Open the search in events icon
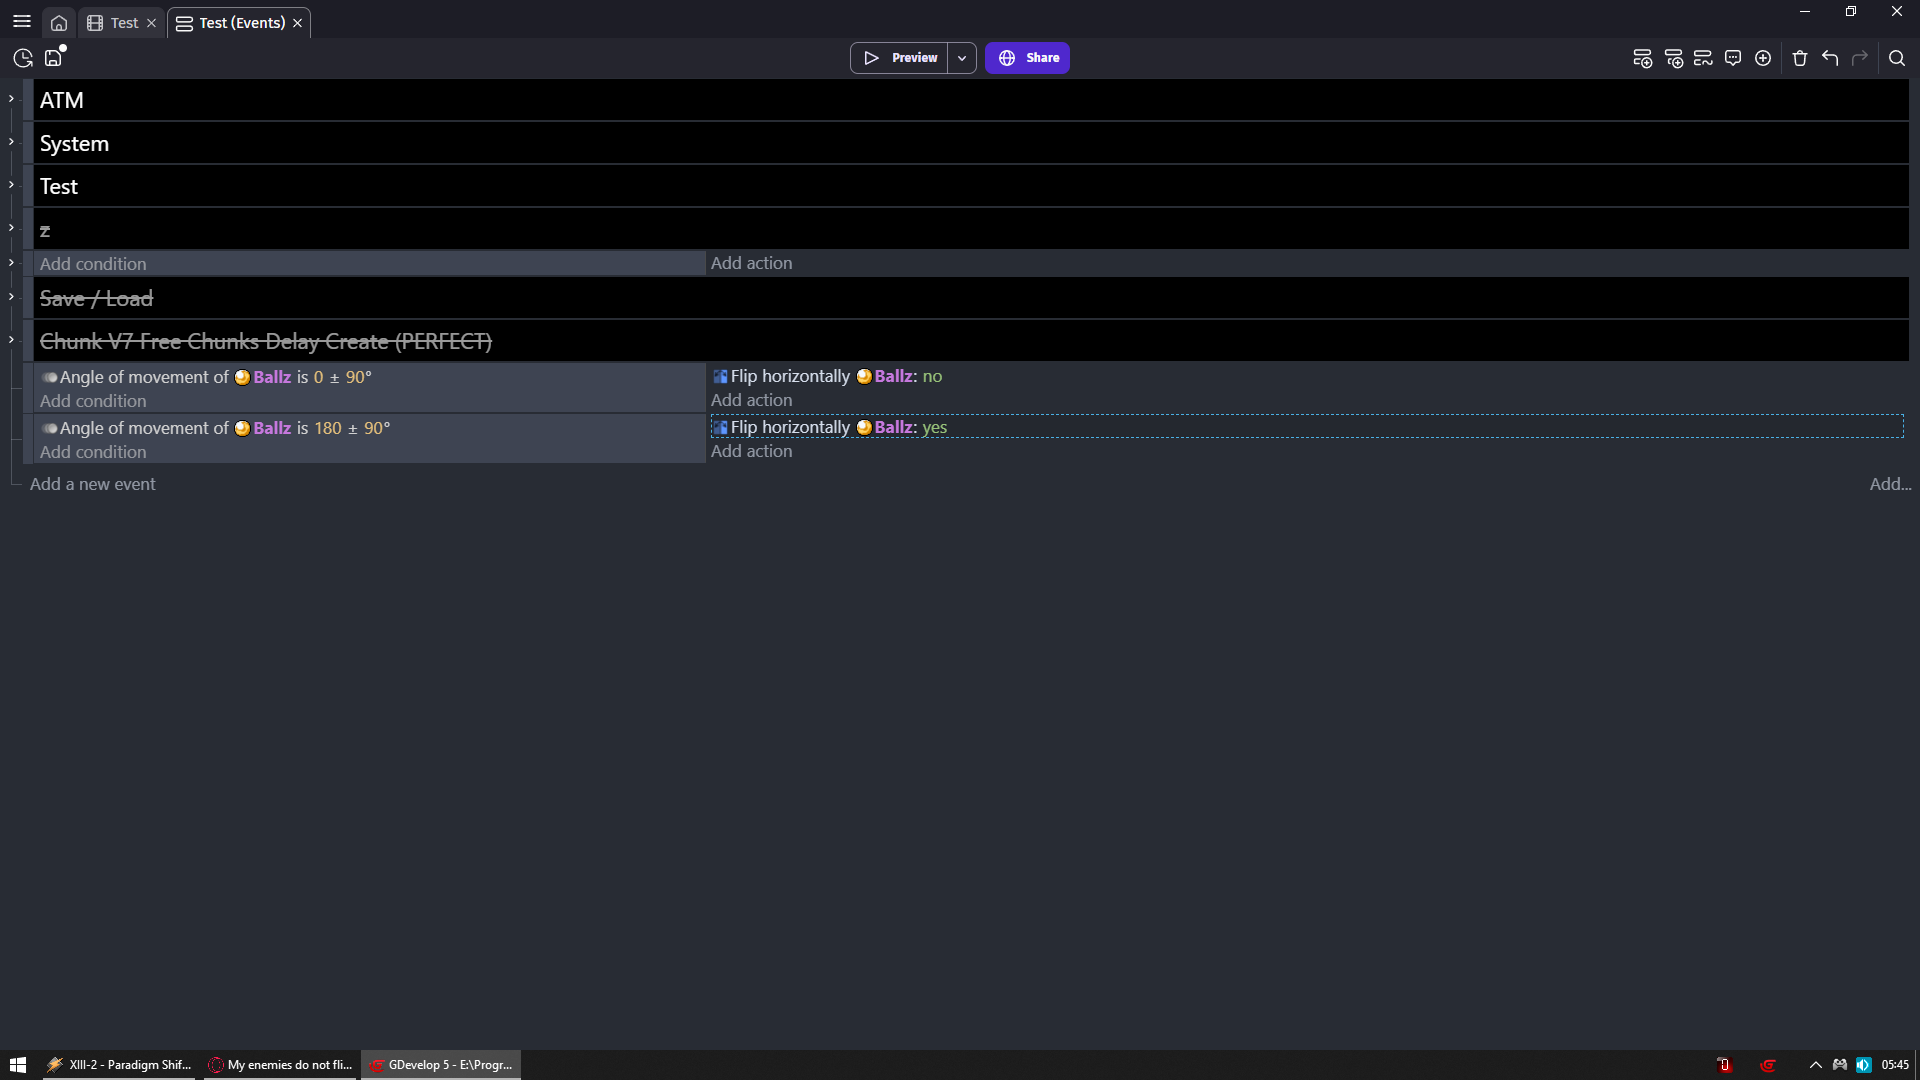 pos(1896,58)
